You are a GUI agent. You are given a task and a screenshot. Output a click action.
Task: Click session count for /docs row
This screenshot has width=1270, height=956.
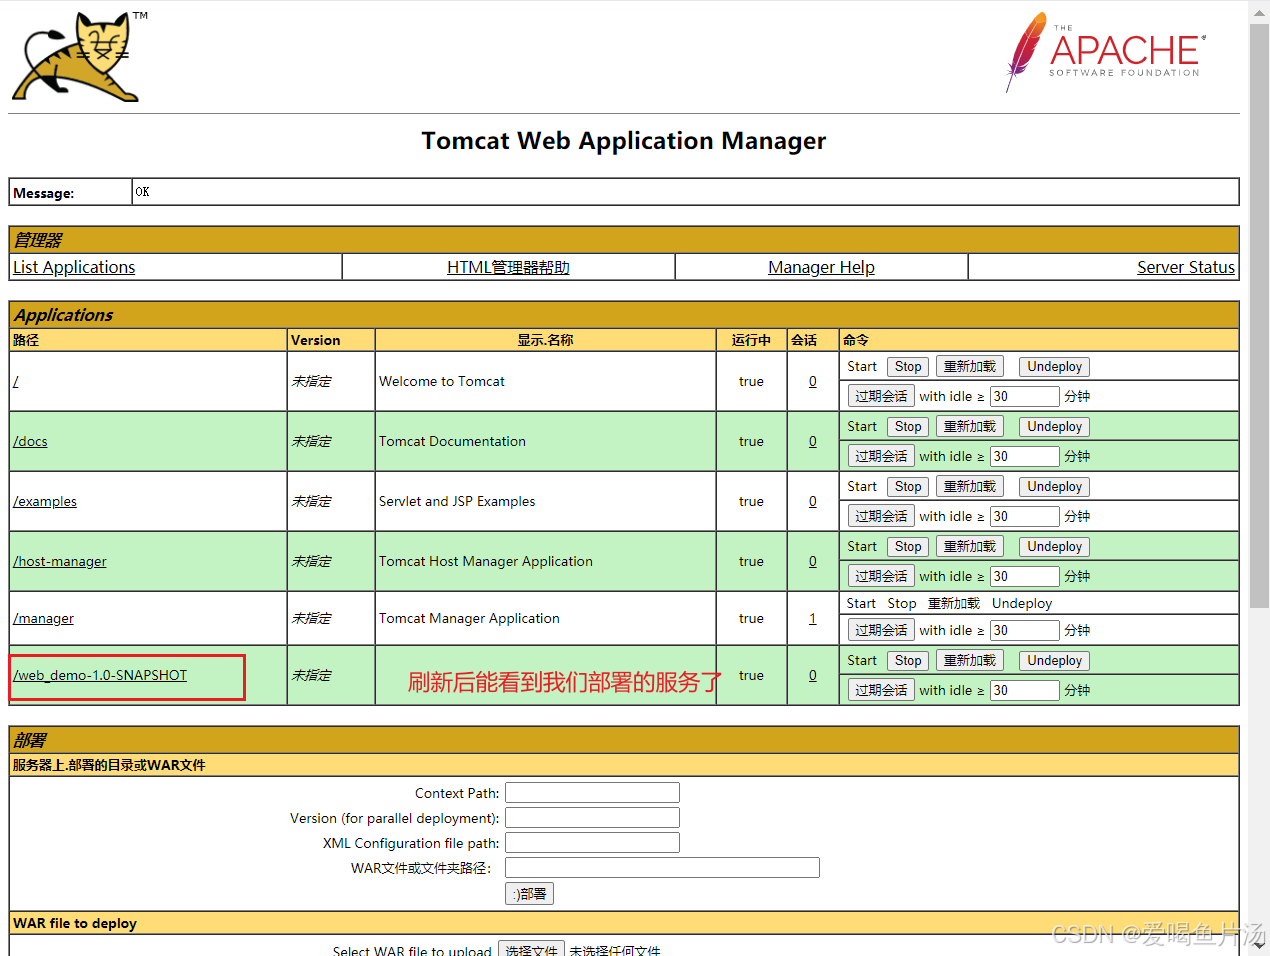812,441
